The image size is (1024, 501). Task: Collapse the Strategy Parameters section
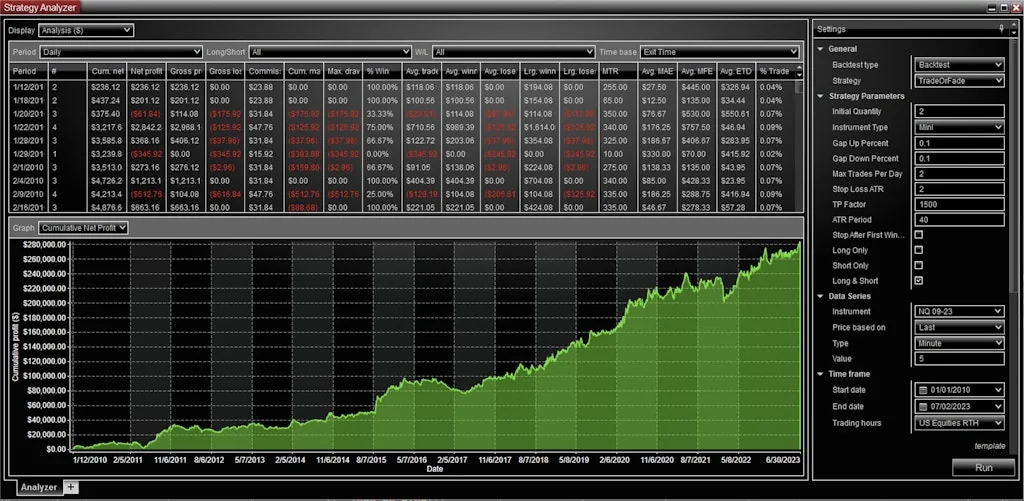coord(820,96)
